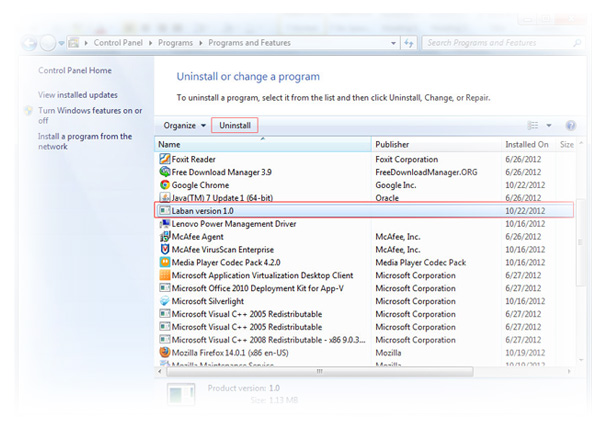Click the McAfee Agent shield icon
This screenshot has width=607, height=444.
[x=164, y=237]
